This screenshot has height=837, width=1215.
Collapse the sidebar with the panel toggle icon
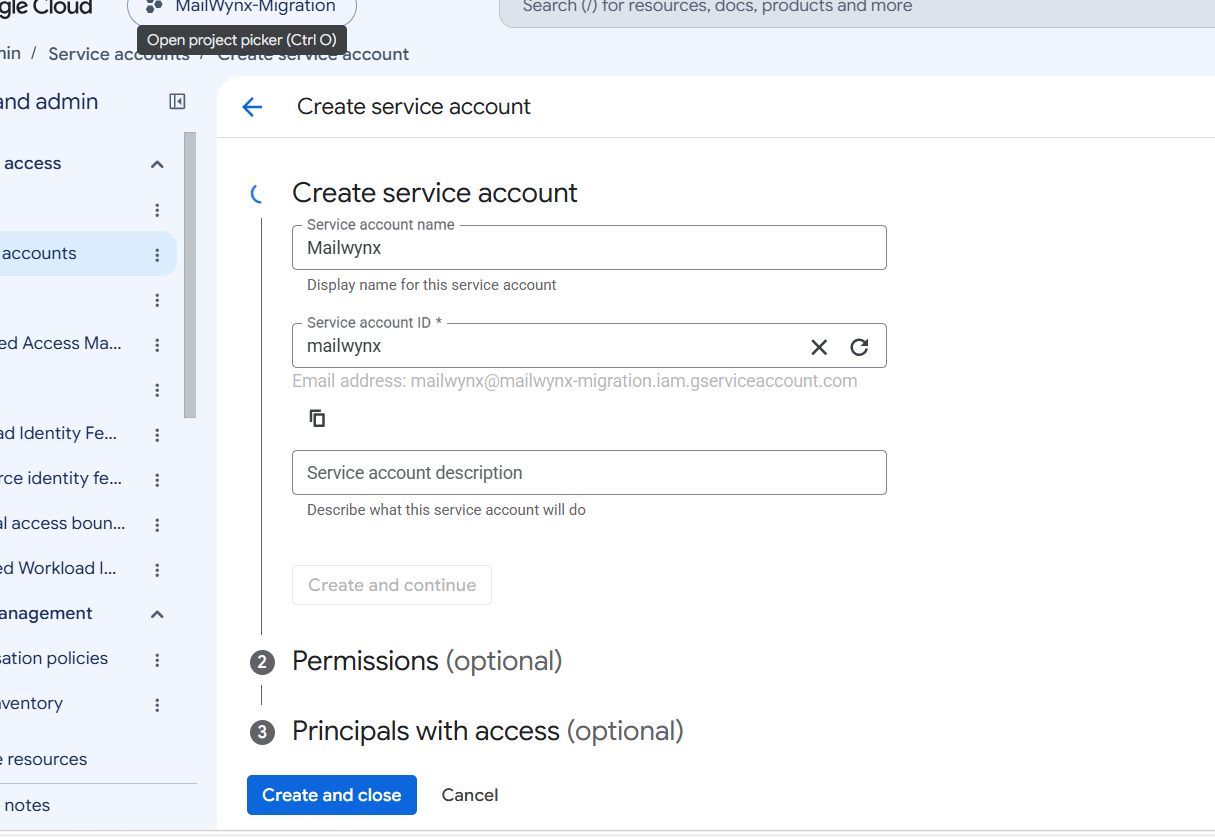pos(177,101)
